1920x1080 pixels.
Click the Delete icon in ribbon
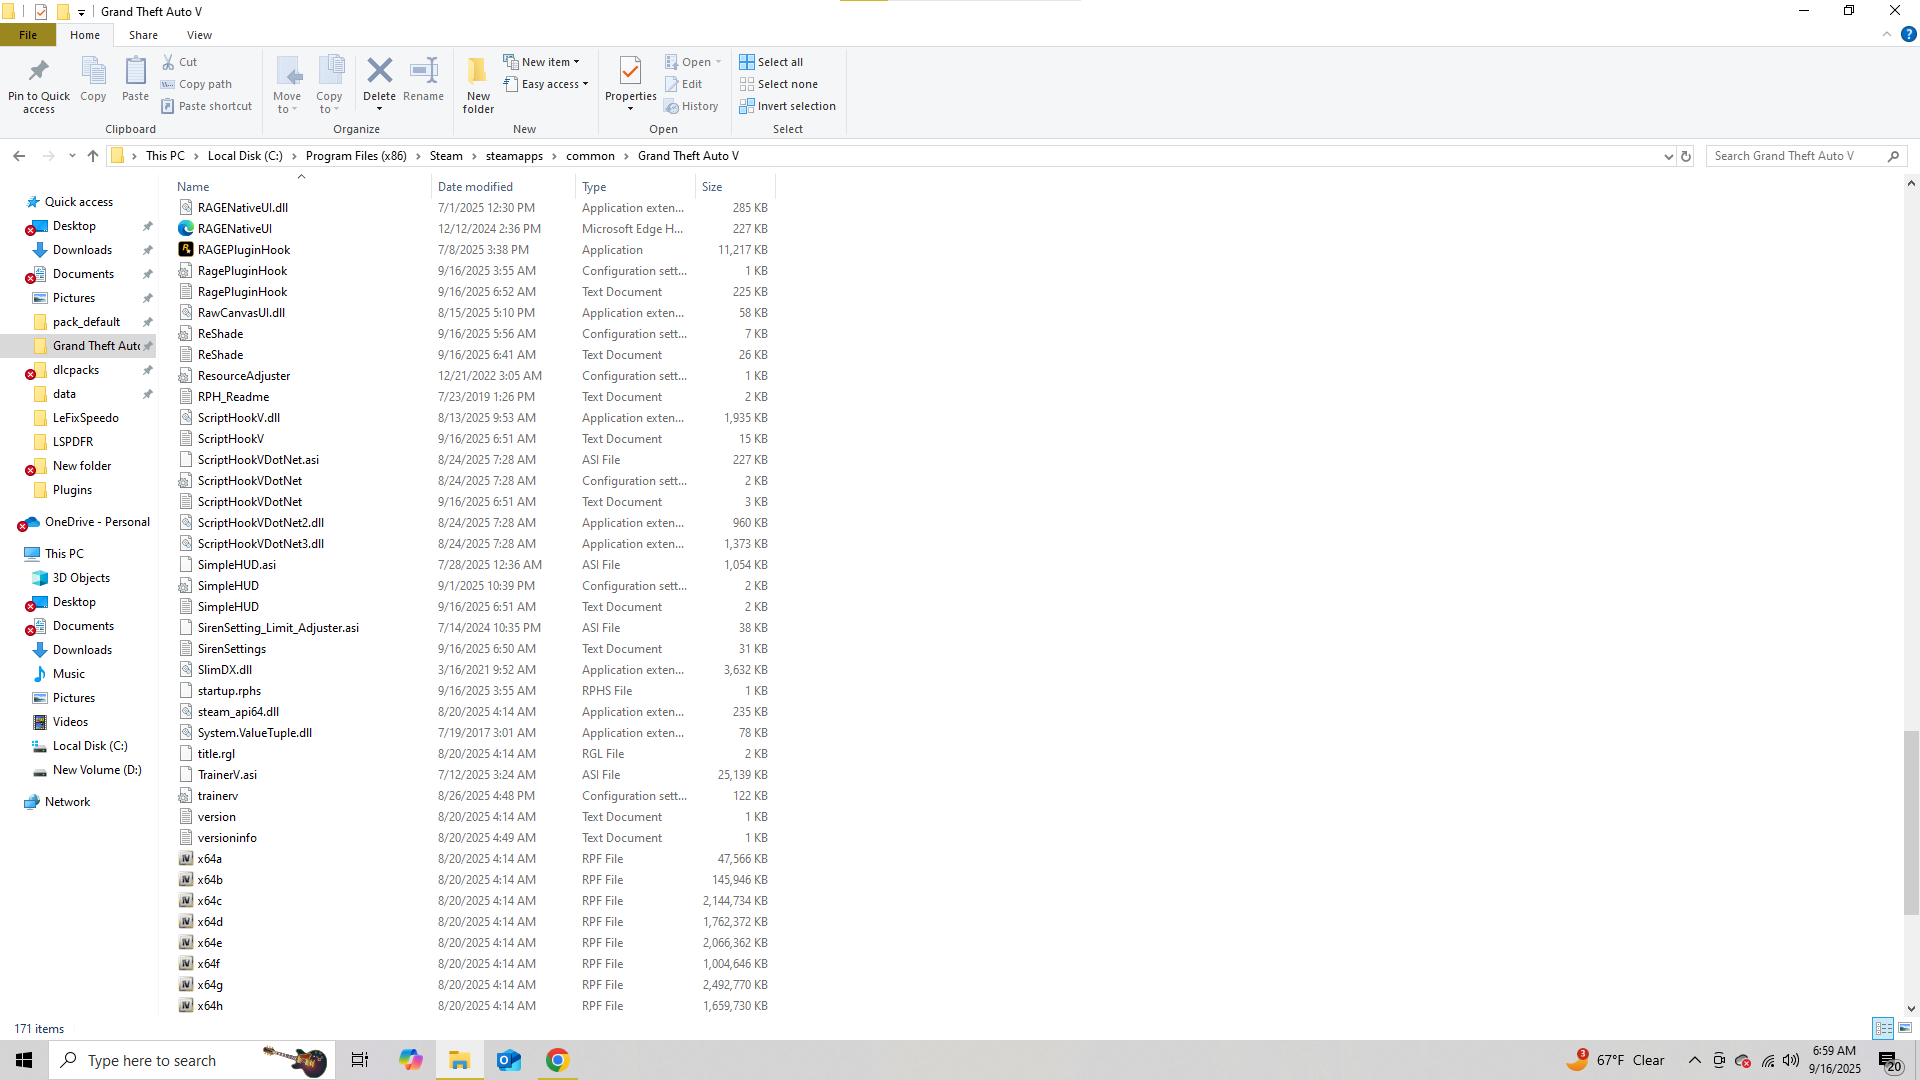click(379, 72)
